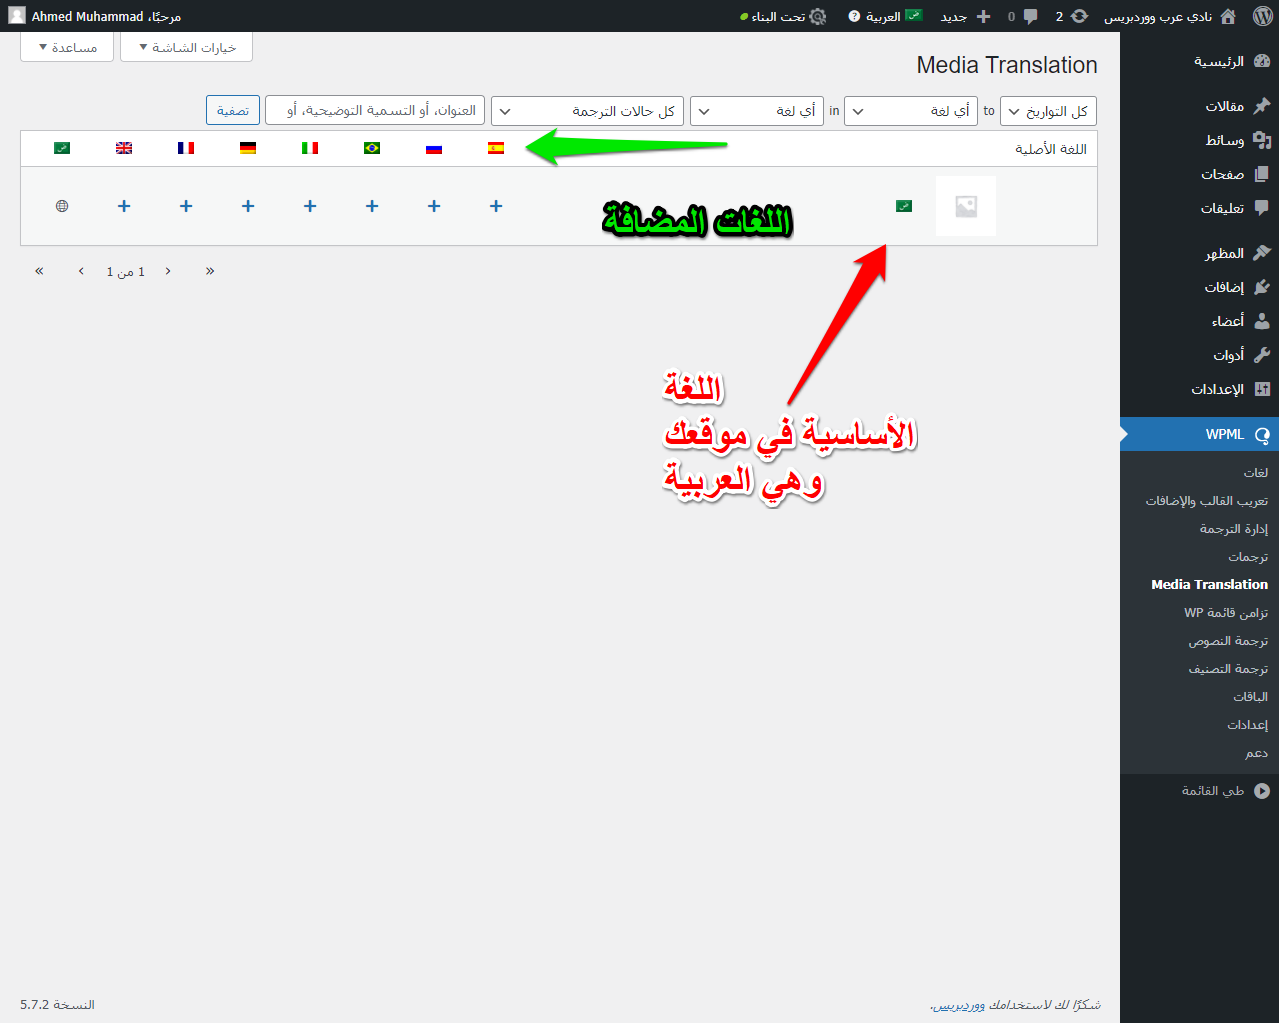This screenshot has height=1023, width=1279.
Task: Open إدارة الترجمة translation management submenu
Action: [1234, 528]
